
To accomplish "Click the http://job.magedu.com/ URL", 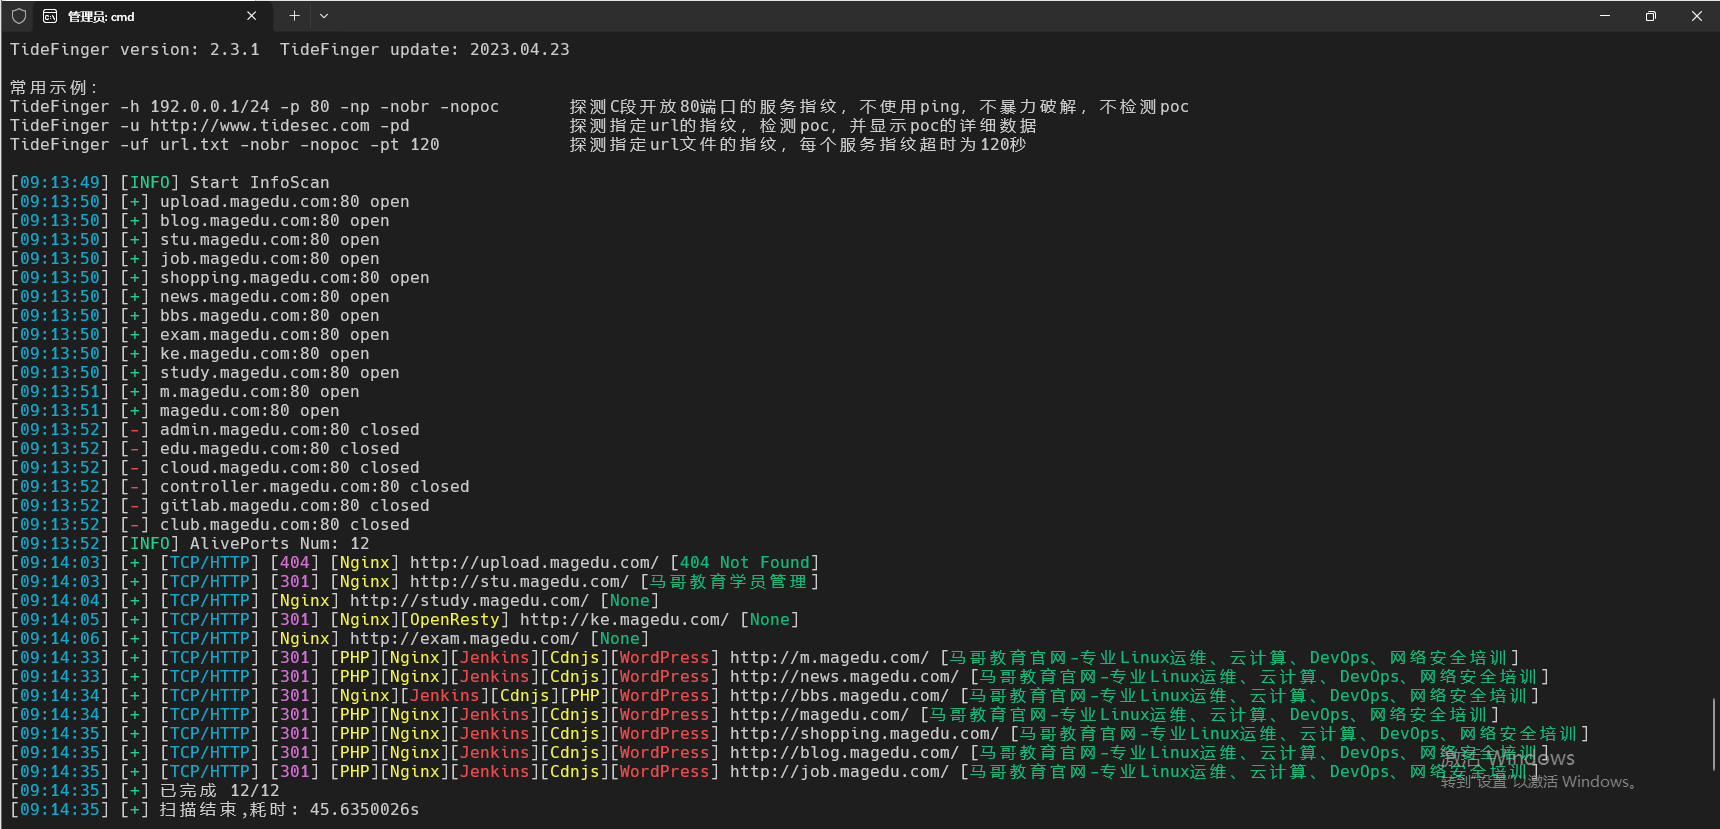I will tap(839, 772).
